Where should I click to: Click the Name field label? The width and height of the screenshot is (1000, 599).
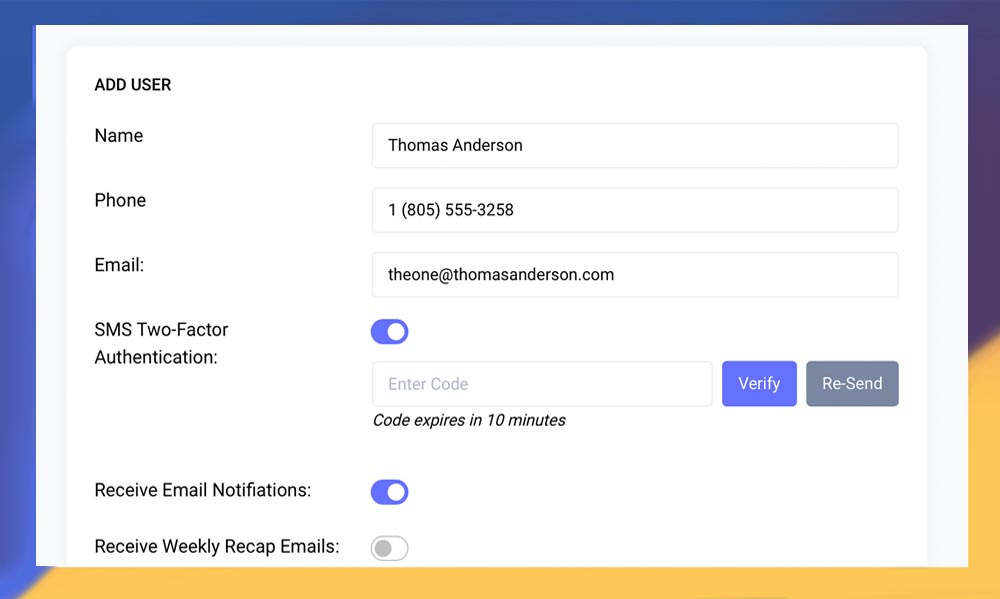point(119,136)
